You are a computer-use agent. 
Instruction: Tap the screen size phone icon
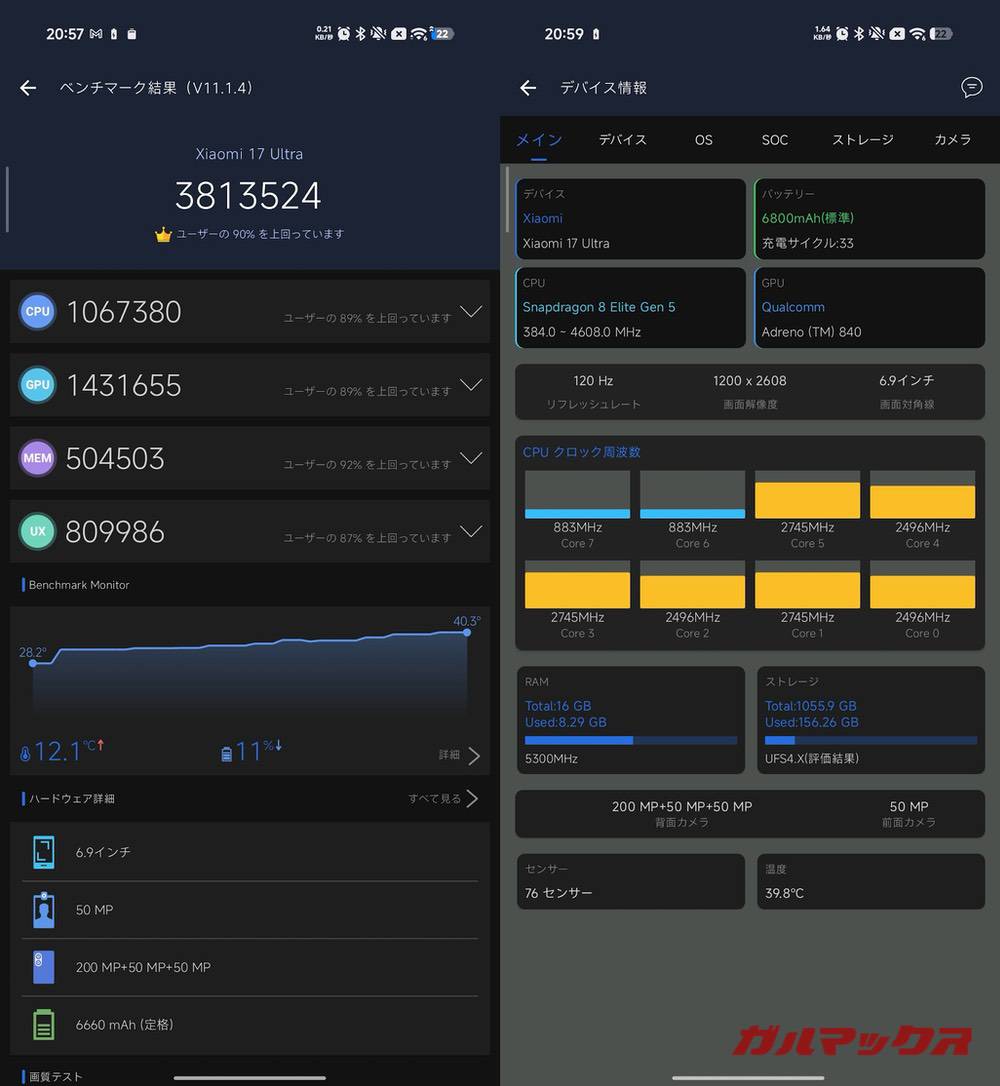44,852
